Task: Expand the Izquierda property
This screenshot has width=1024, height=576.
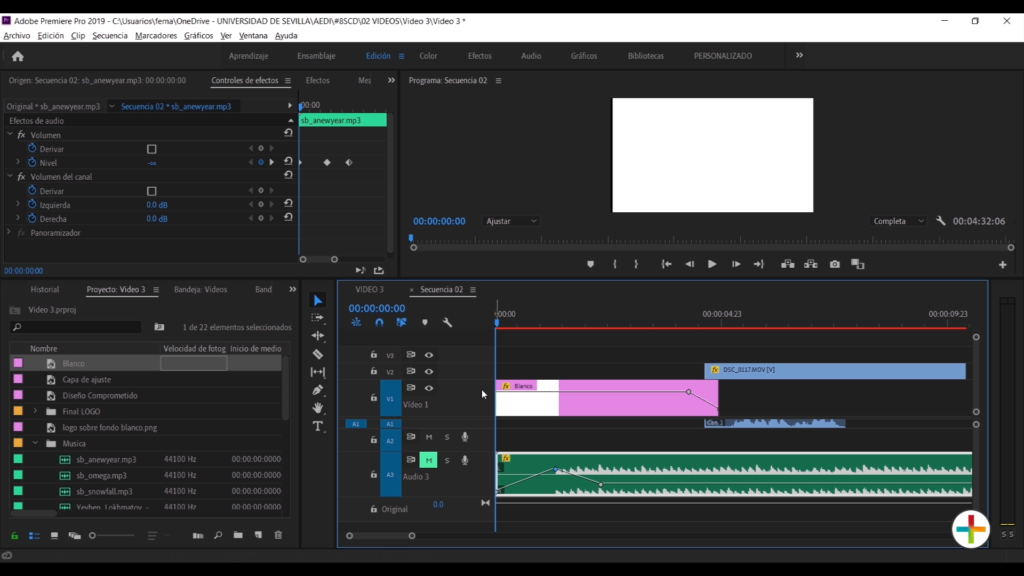Action: pos(18,204)
